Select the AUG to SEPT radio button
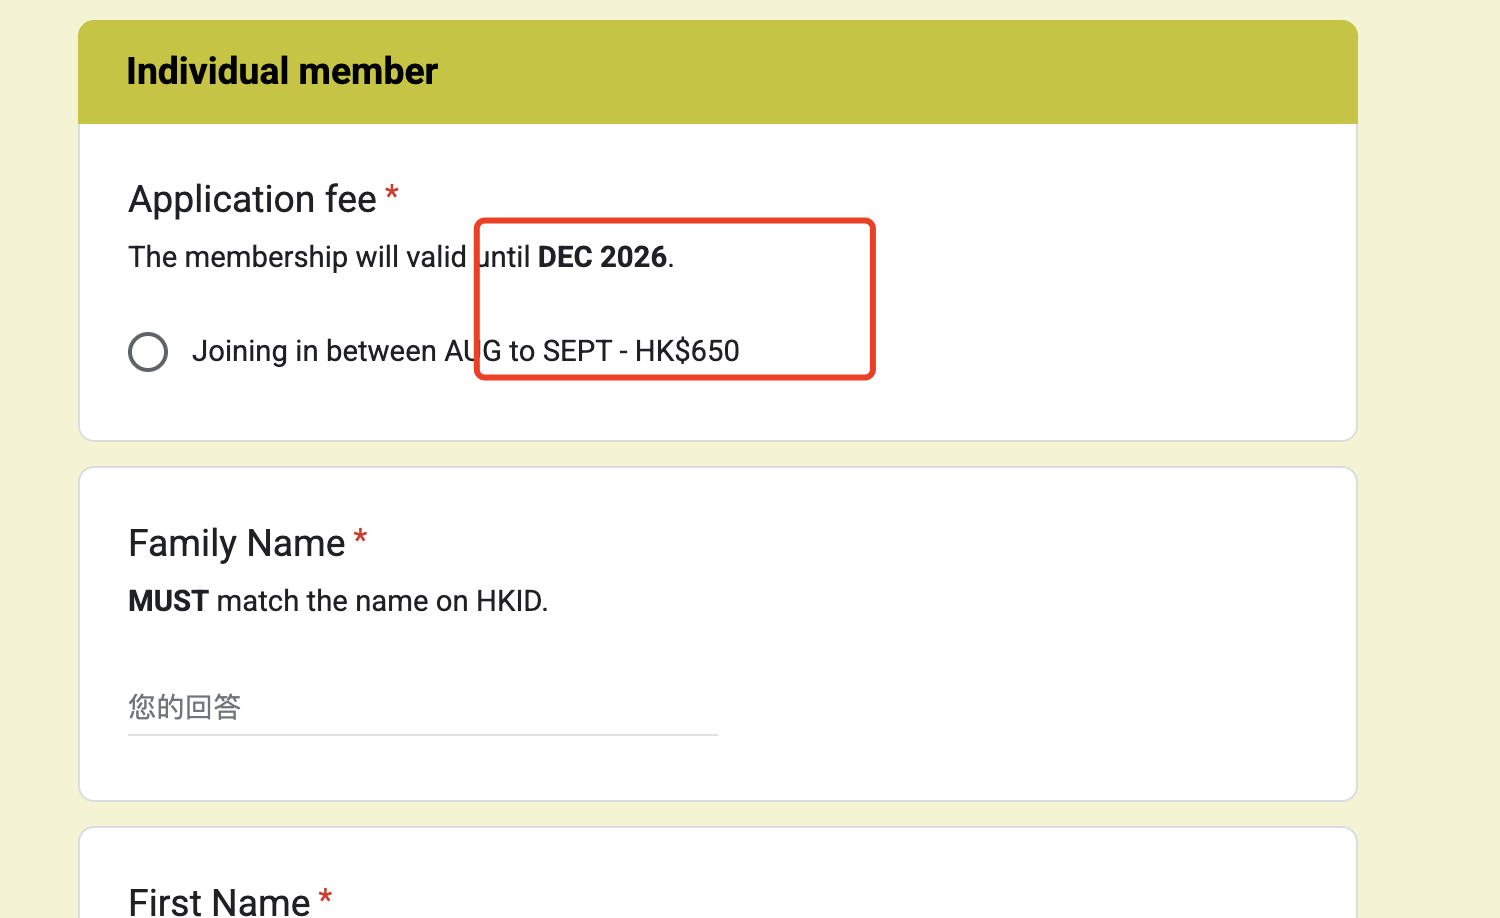Viewport: 1500px width, 918px height. coord(148,352)
